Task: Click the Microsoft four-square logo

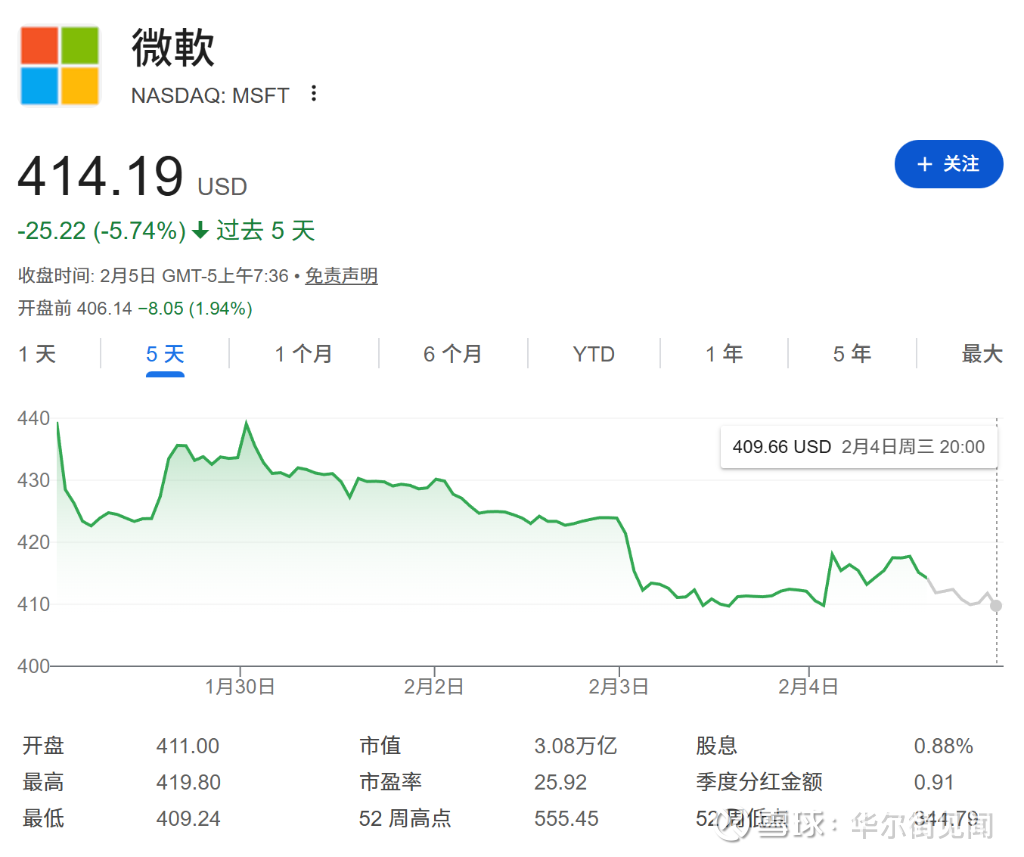Action: click(60, 65)
